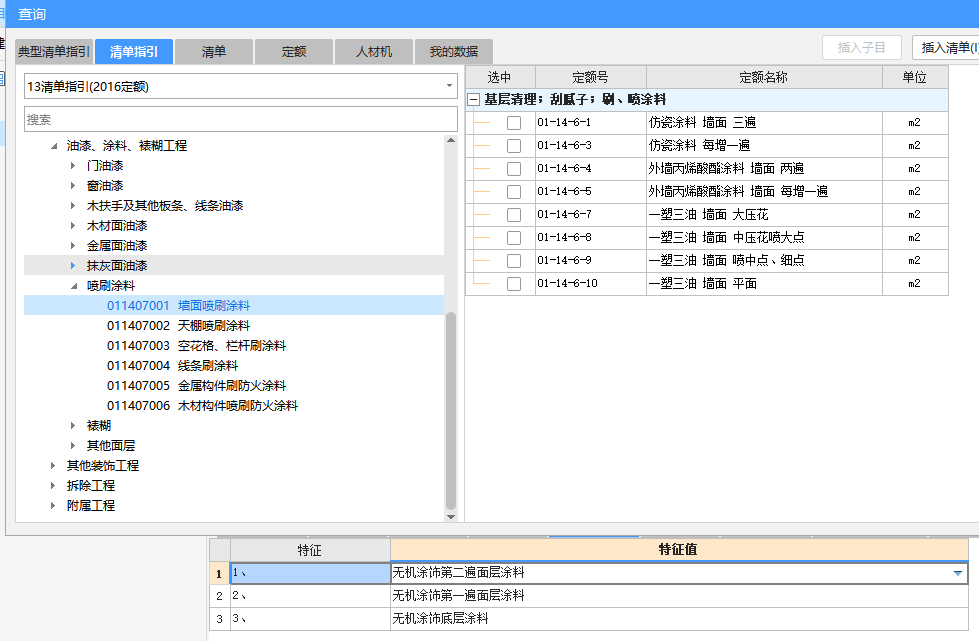The image size is (979, 641).
Task: Click the 单位 column header
Action: coord(915,77)
